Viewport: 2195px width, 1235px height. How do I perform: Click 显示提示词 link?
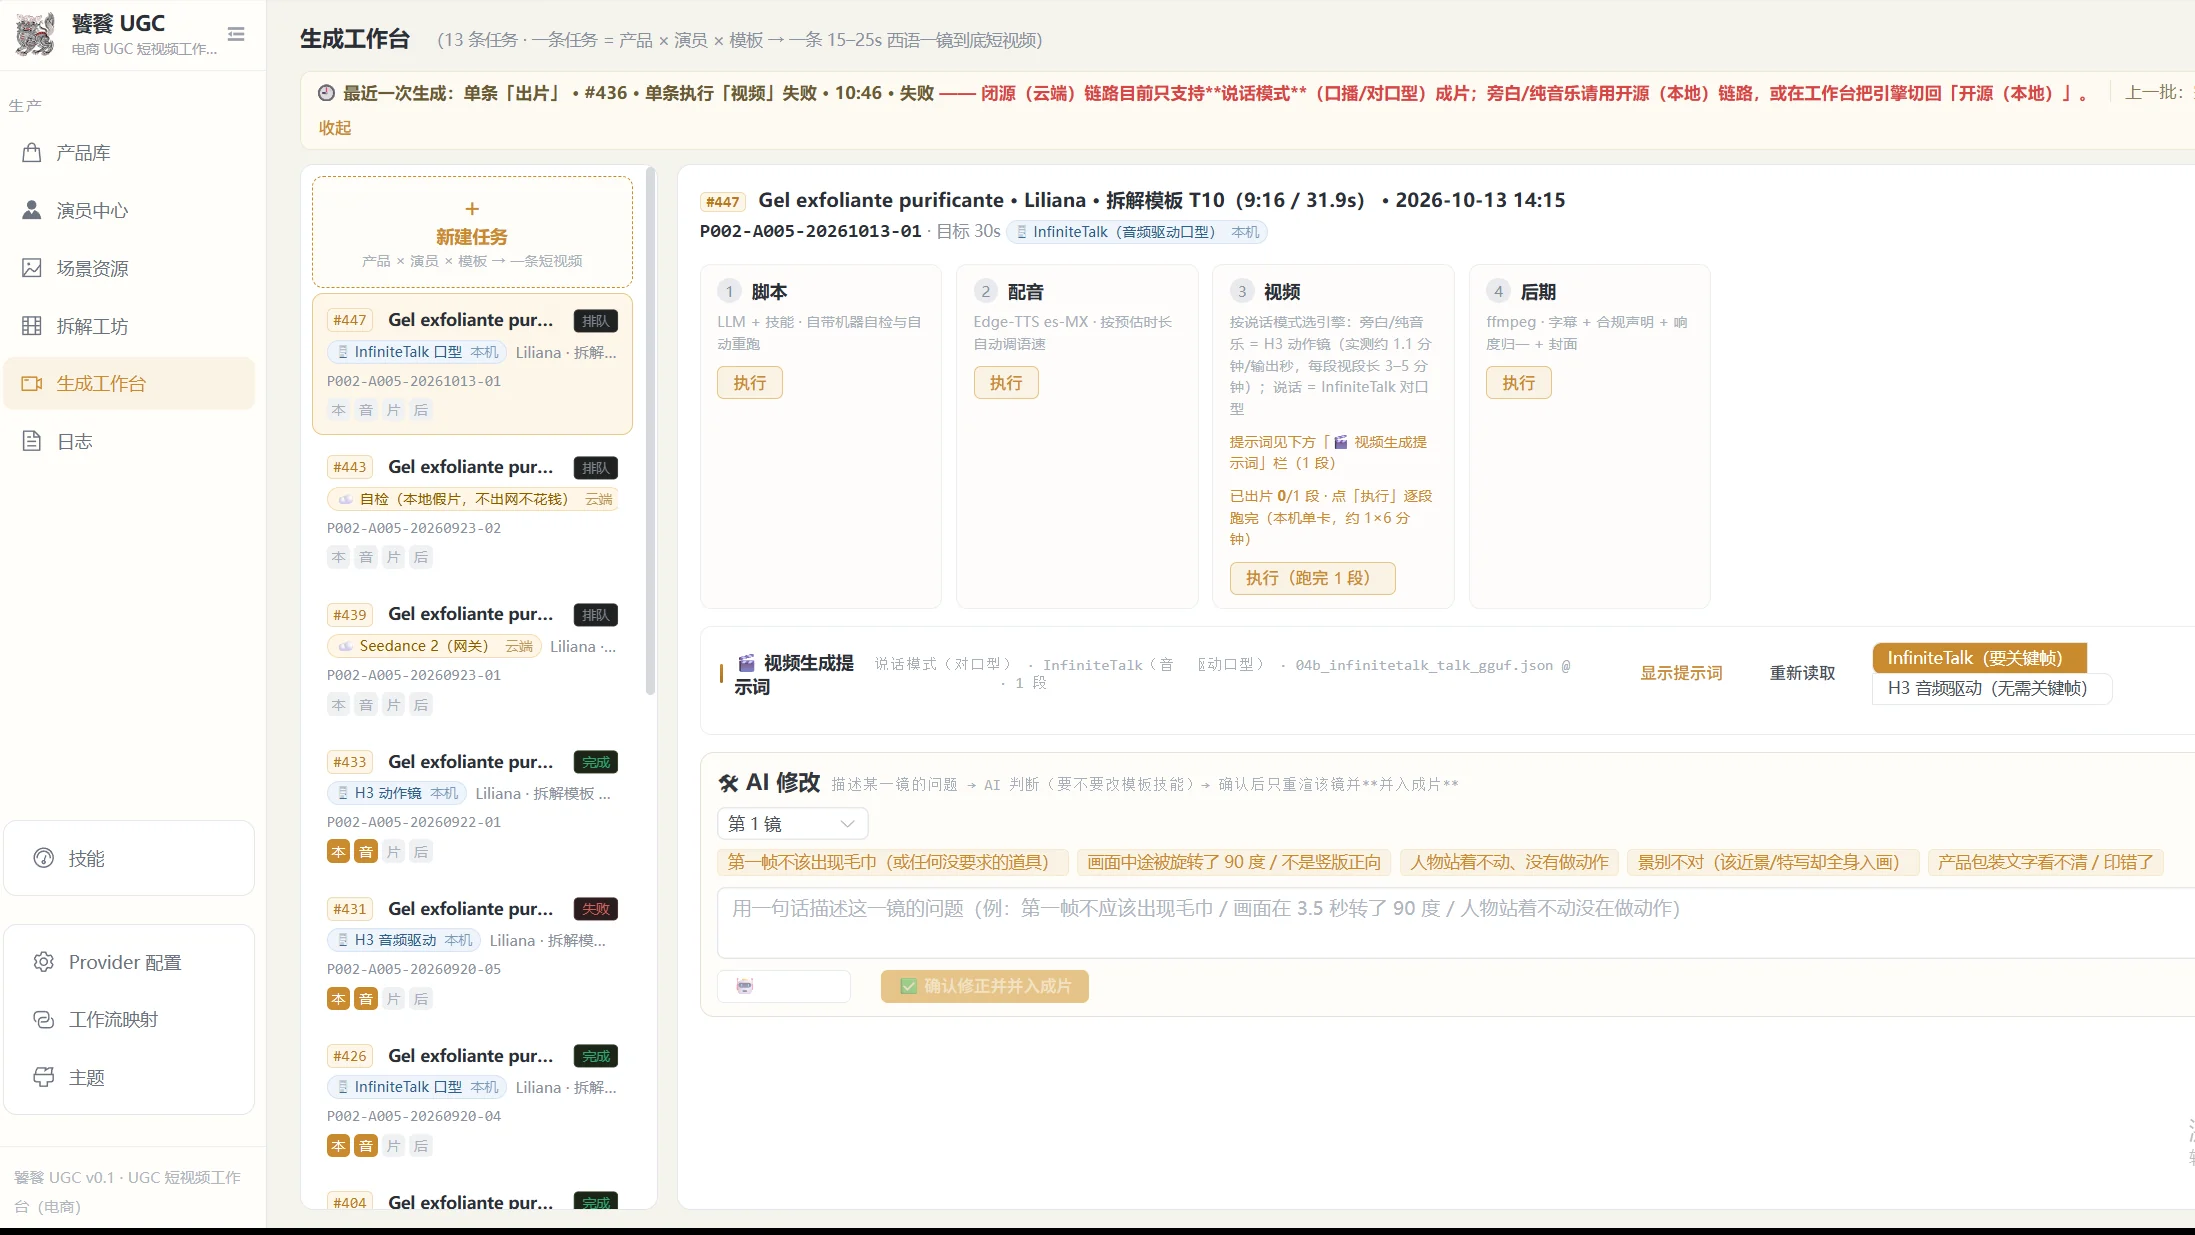click(x=1681, y=673)
